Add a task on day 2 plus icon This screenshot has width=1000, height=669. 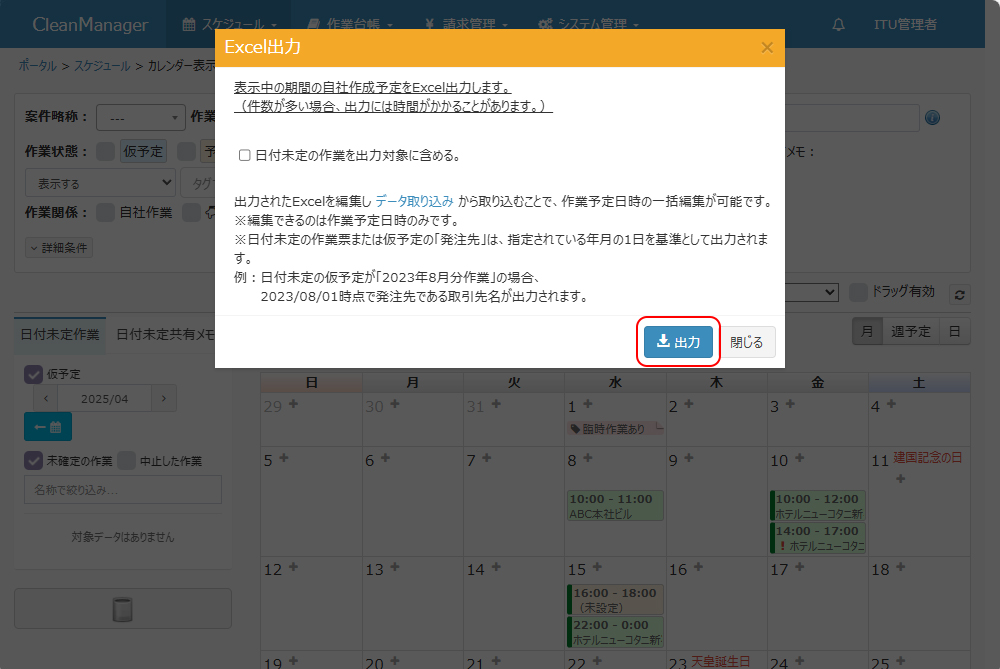click(x=689, y=404)
